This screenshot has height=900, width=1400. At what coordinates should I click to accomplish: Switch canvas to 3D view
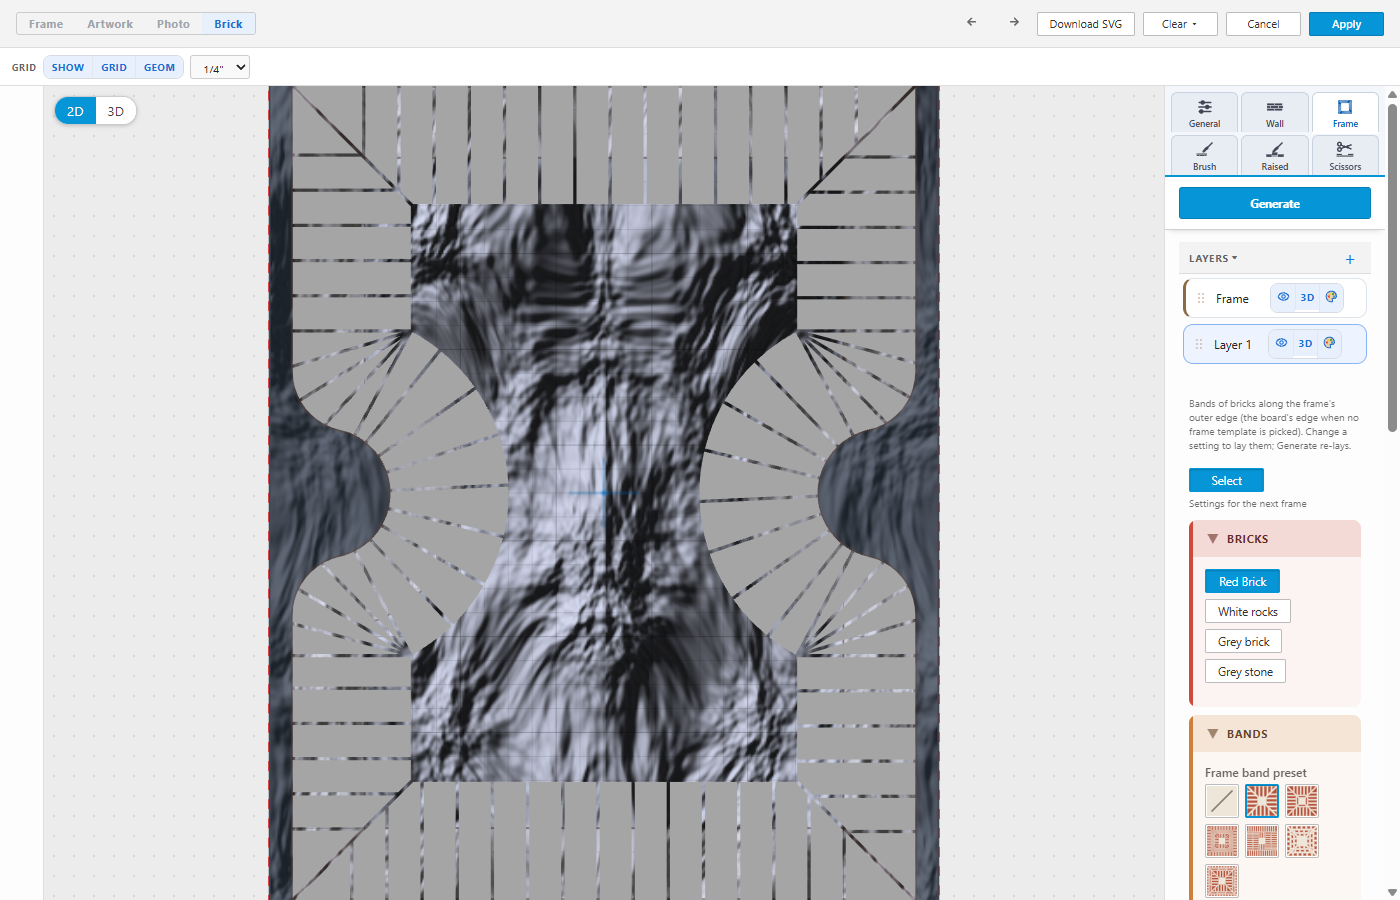point(116,111)
